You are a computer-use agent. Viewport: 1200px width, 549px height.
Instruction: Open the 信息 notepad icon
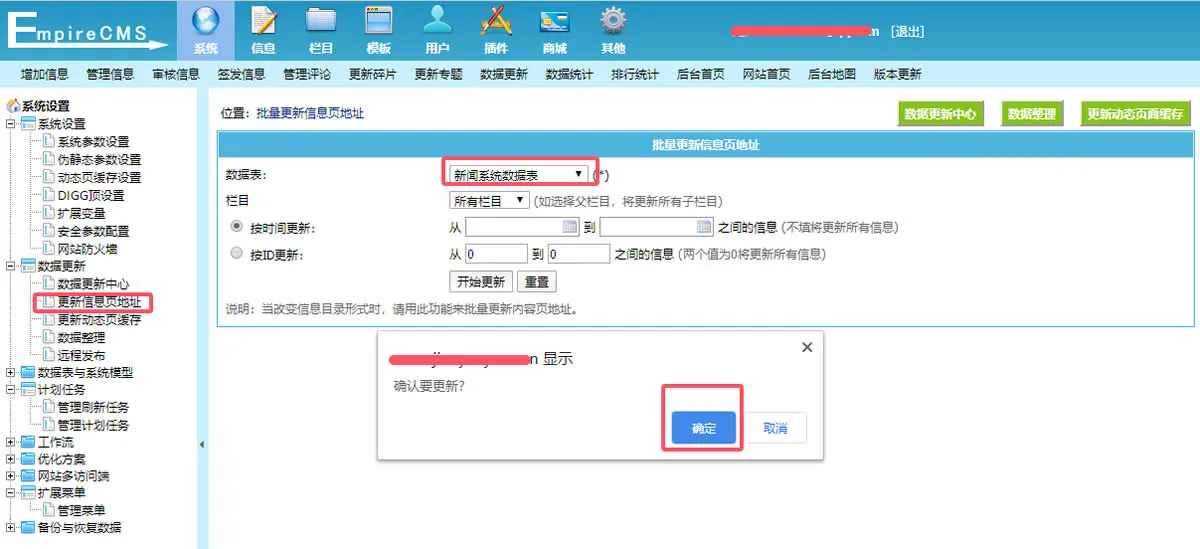coord(263,22)
